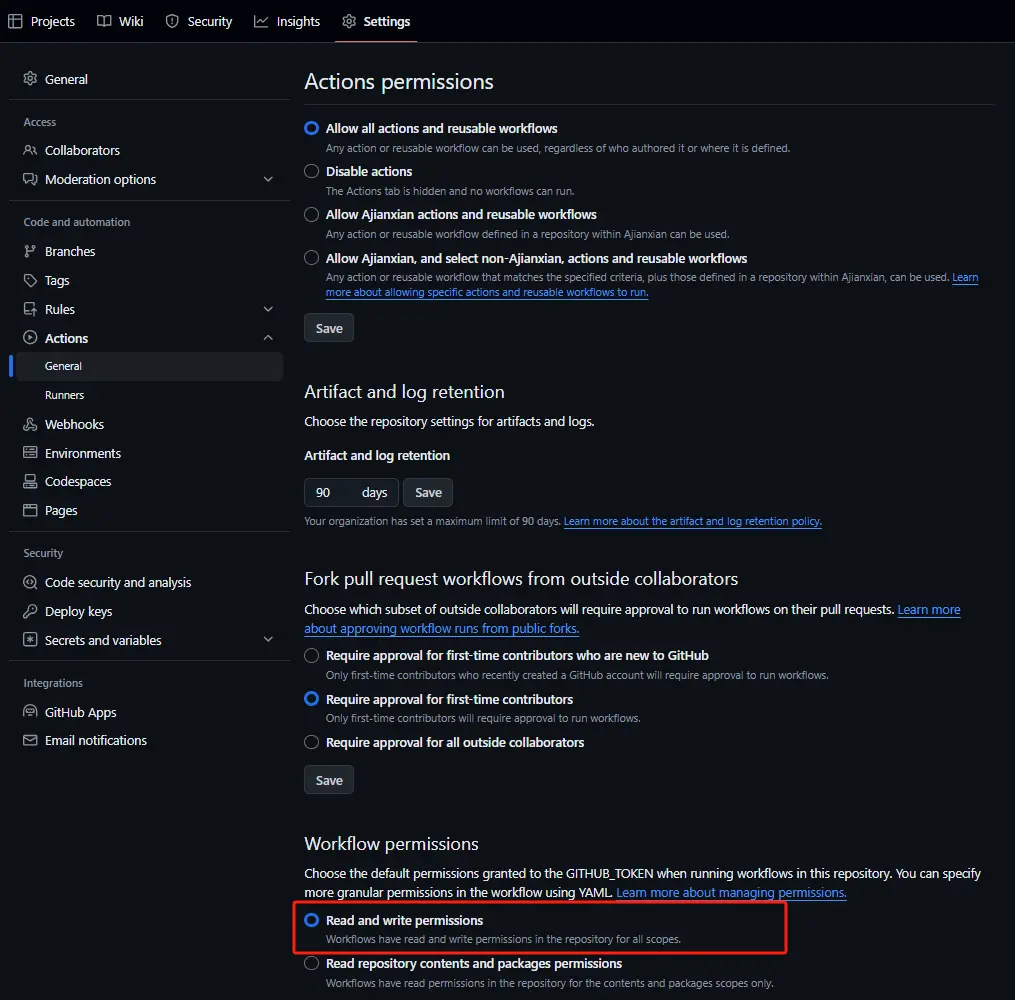Collapse the Actions sidebar section
The height and width of the screenshot is (1000, 1015).
268,339
